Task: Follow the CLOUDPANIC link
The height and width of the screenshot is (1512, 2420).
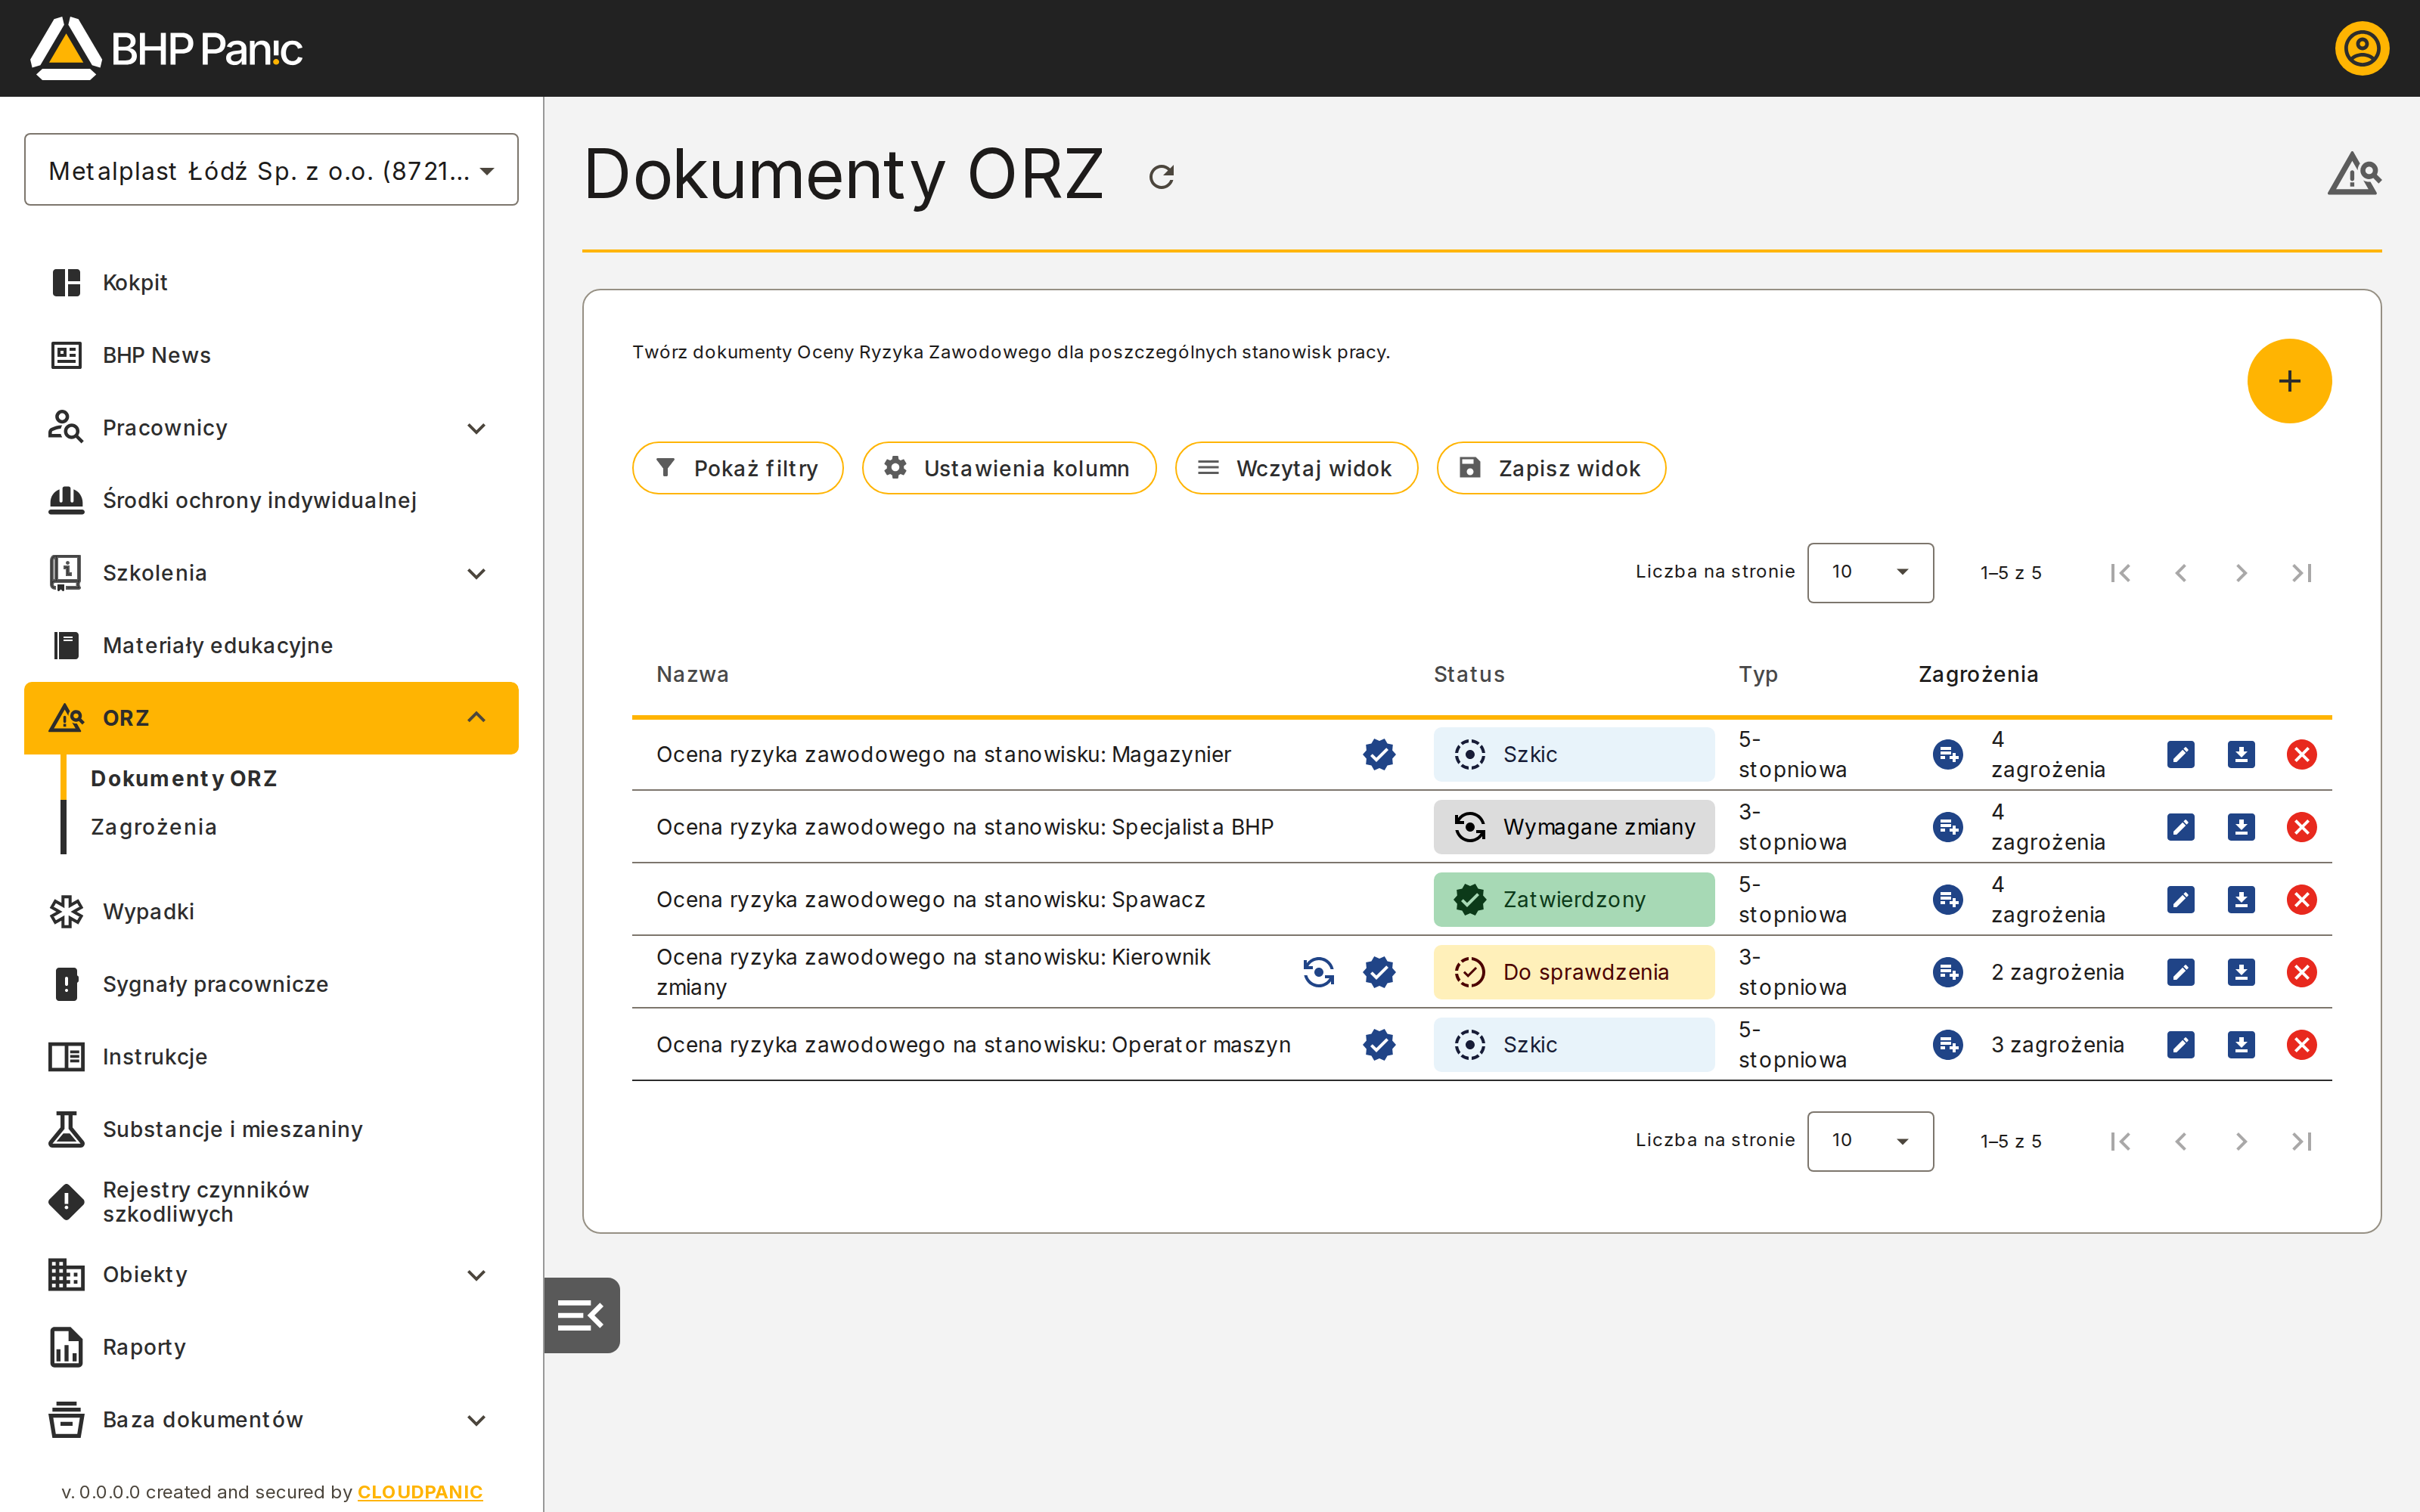Action: (420, 1491)
